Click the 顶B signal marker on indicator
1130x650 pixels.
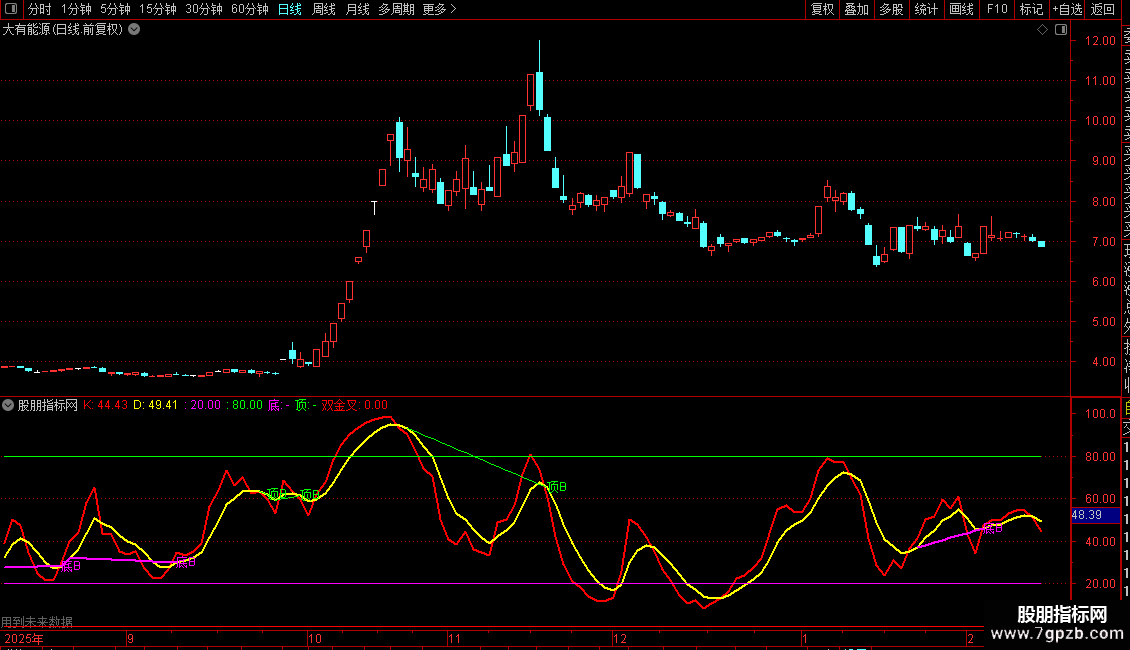(556, 487)
